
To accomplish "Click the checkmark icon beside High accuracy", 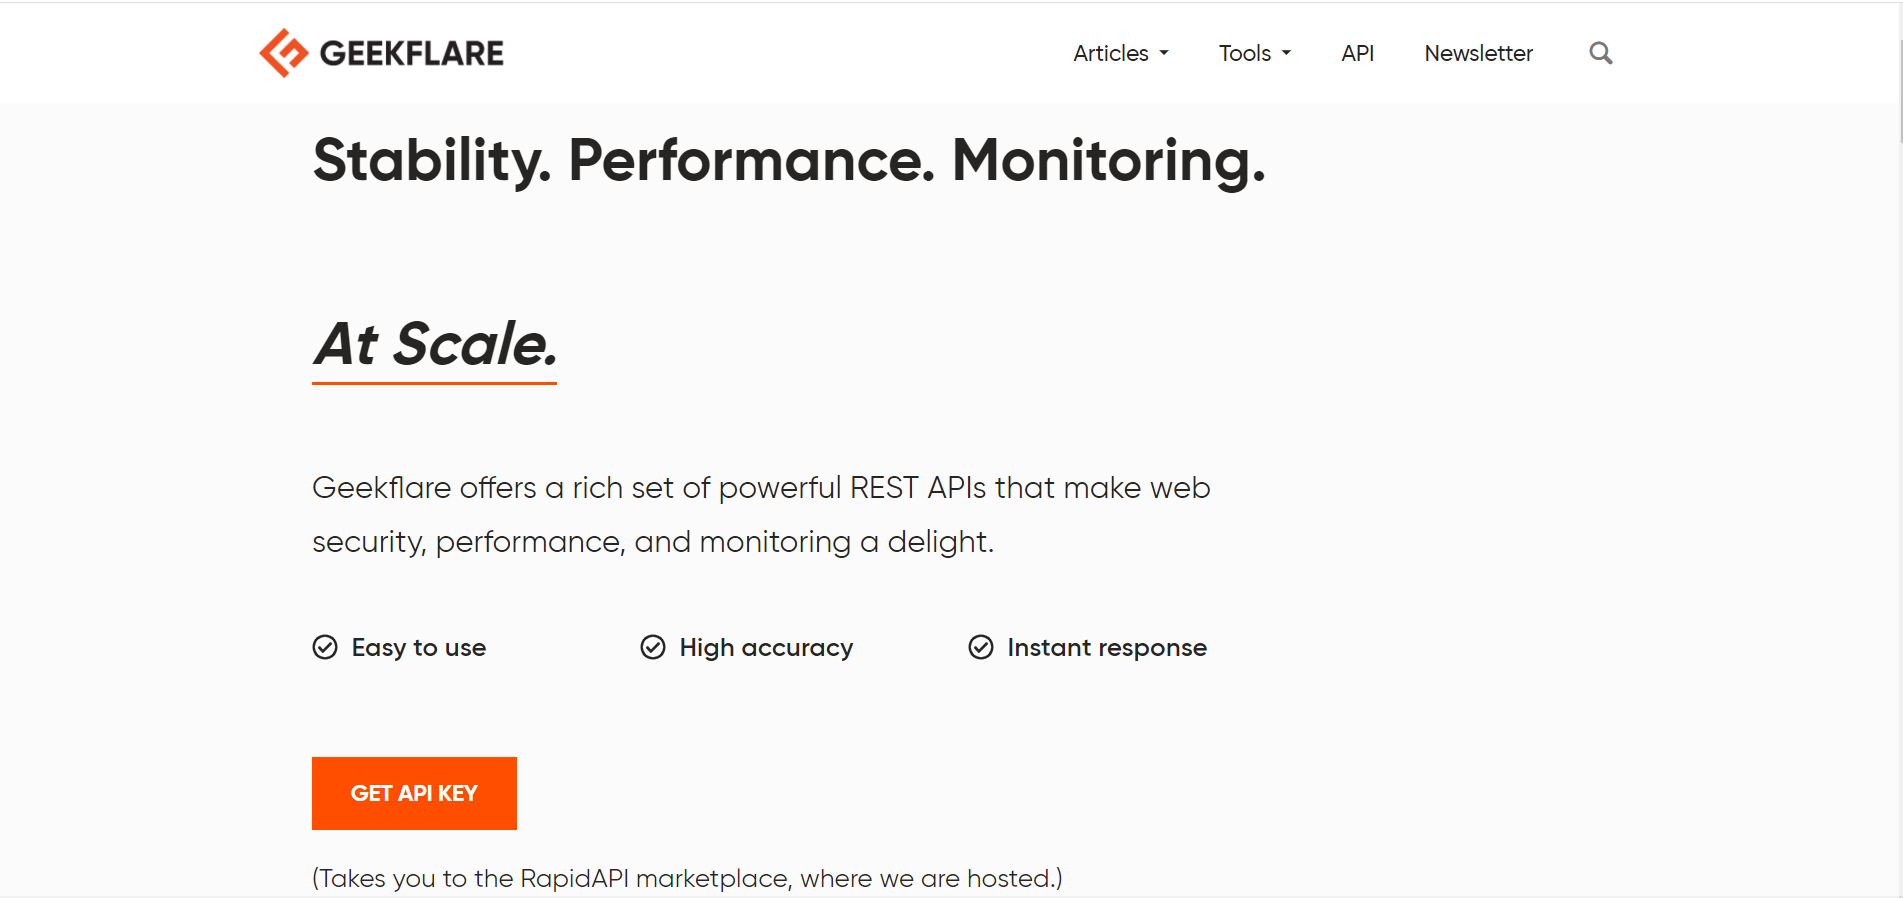I will pos(653,647).
